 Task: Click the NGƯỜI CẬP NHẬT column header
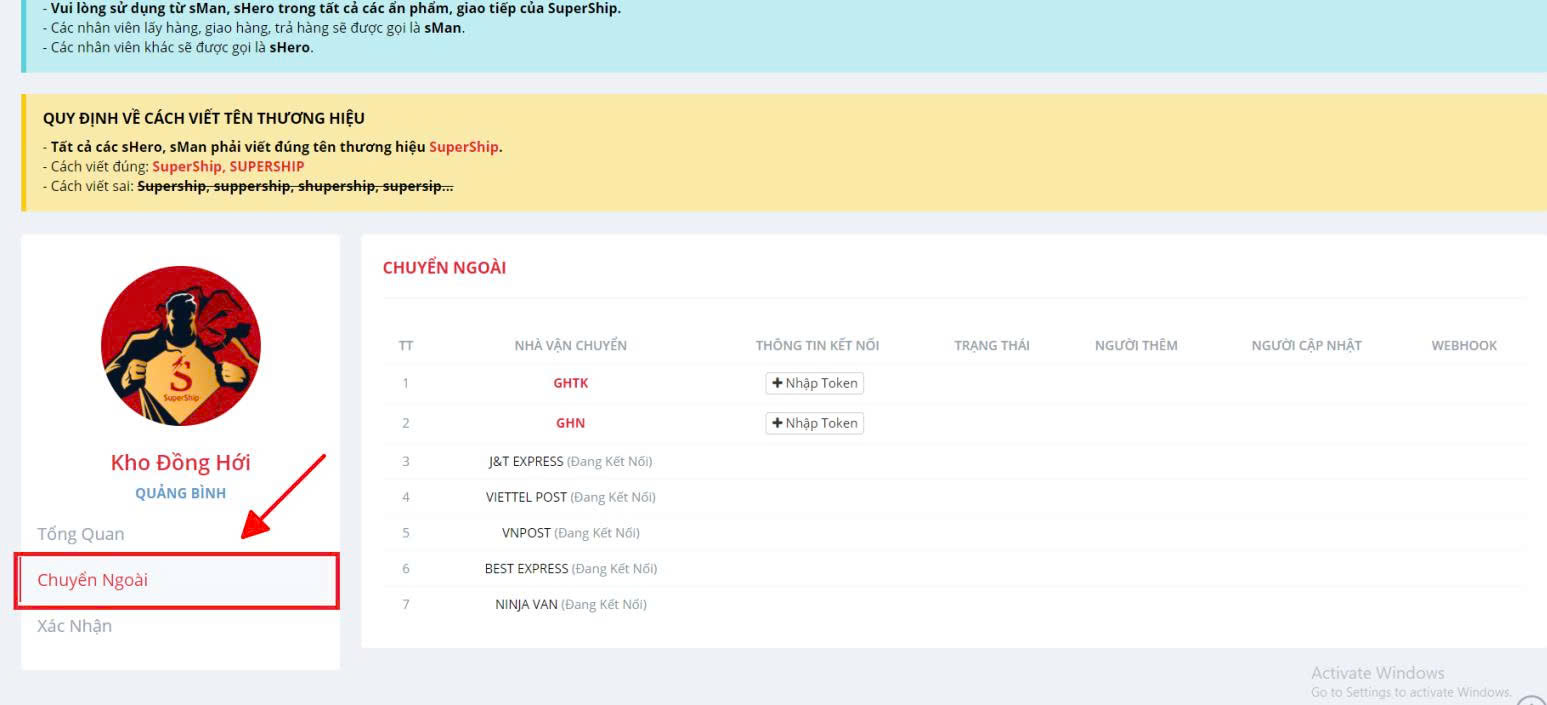coord(1307,346)
